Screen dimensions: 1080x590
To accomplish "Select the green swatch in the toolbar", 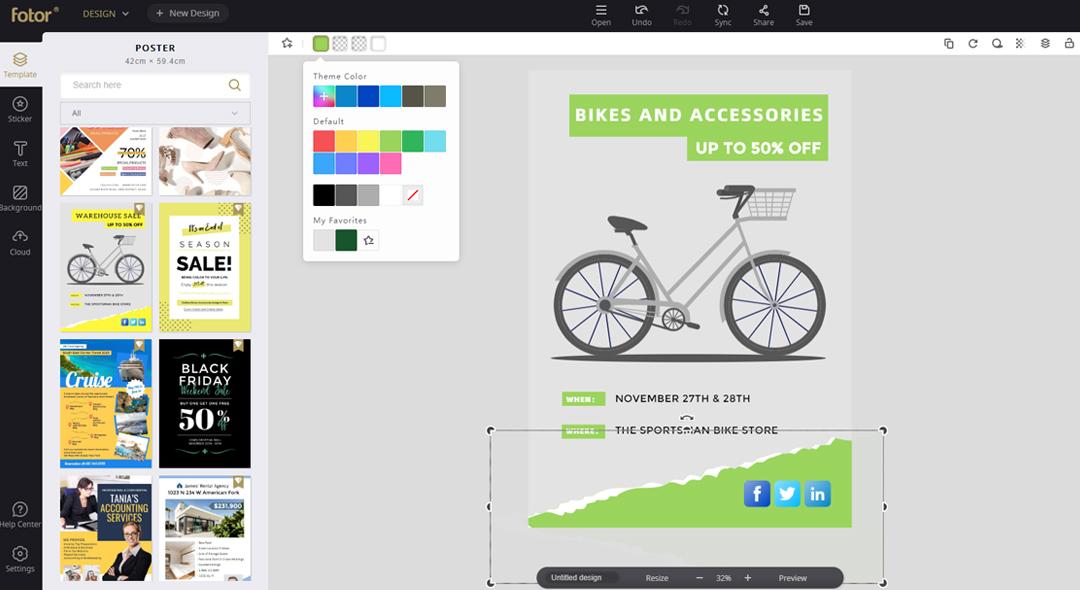I will [x=320, y=43].
